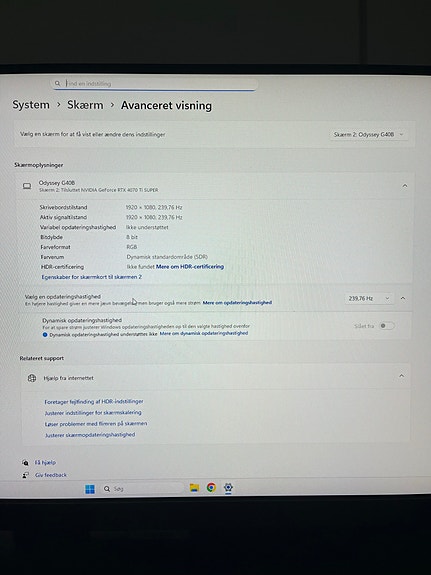Go to System in the breadcrumb
The width and height of the screenshot is (431, 575).
pyautogui.click(x=31, y=105)
